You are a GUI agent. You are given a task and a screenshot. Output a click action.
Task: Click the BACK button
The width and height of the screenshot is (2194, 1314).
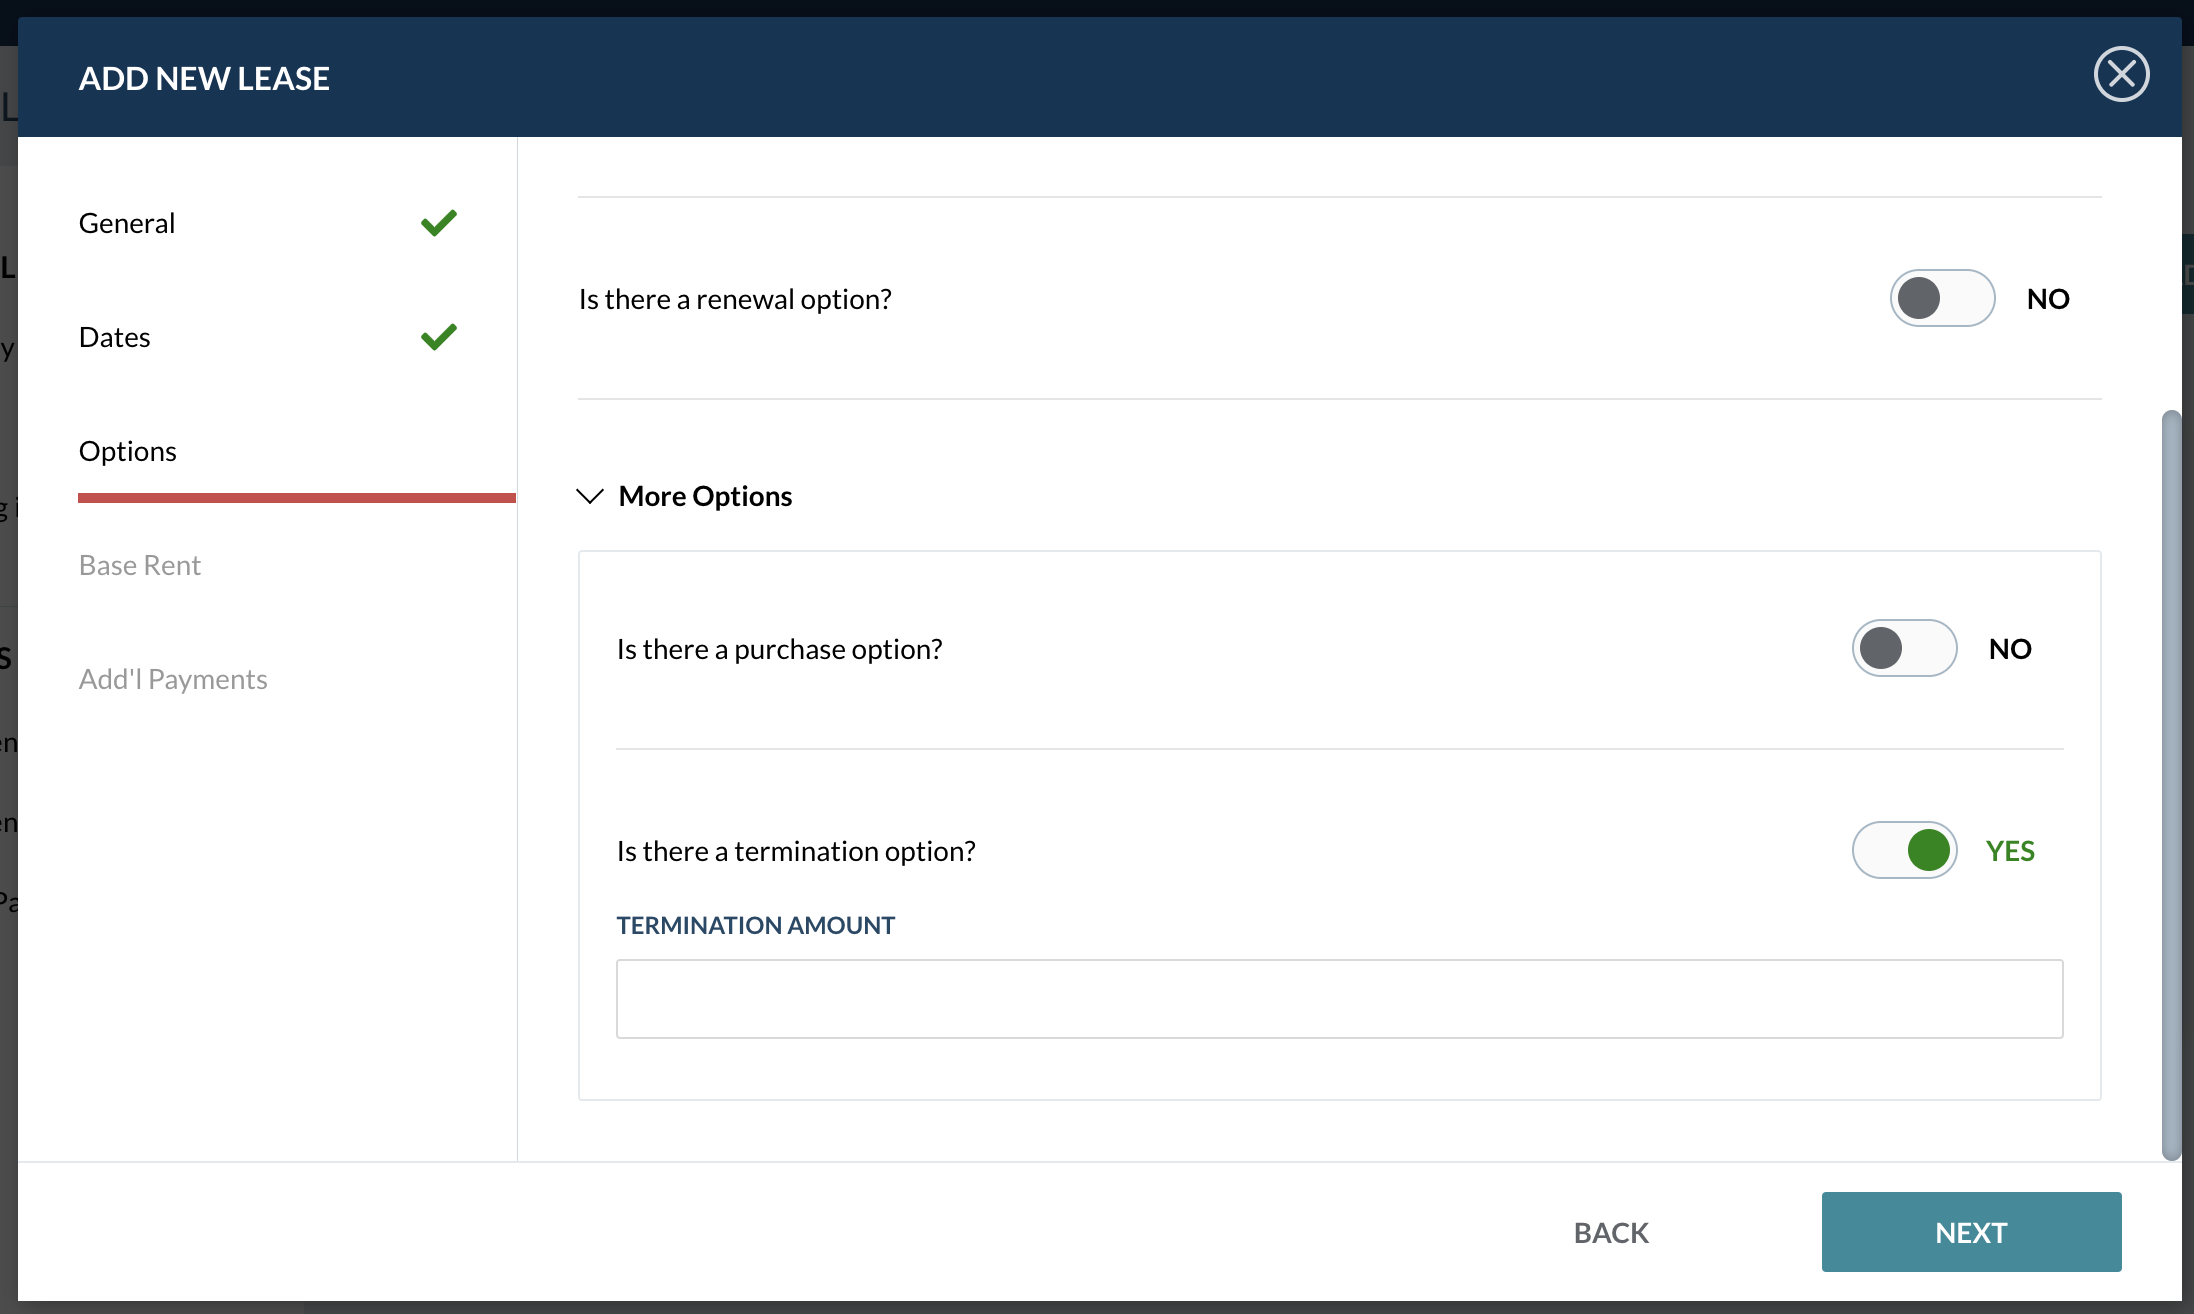click(x=1610, y=1232)
